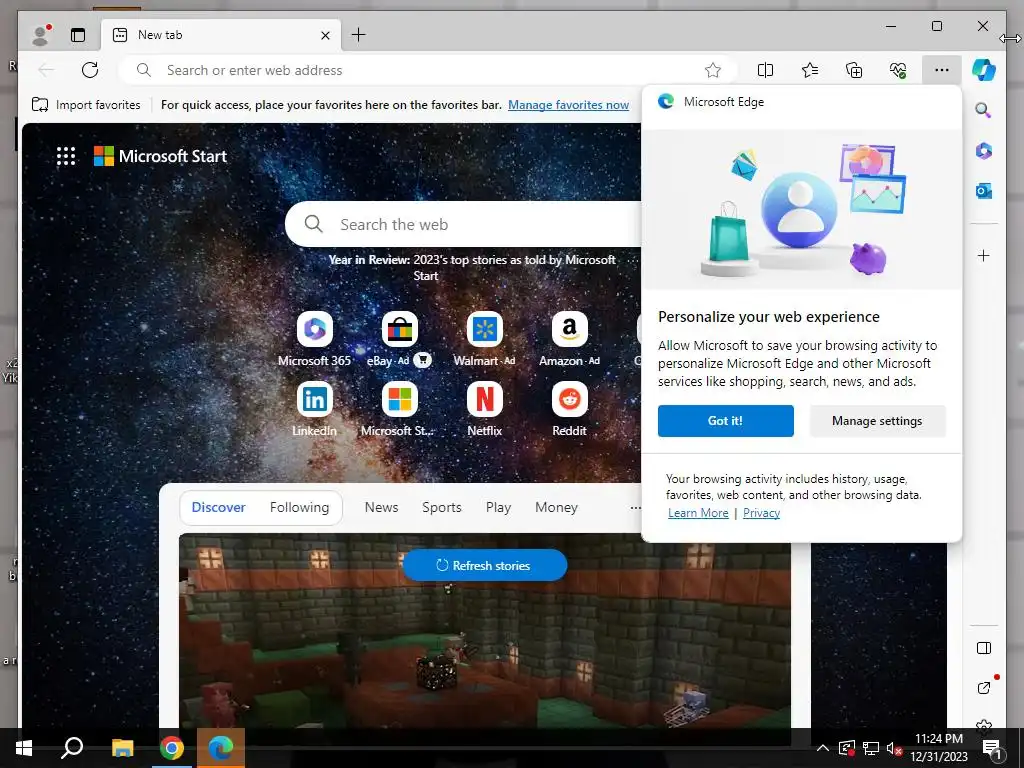
Task: Add this page to favorites star
Action: pyautogui.click(x=712, y=70)
